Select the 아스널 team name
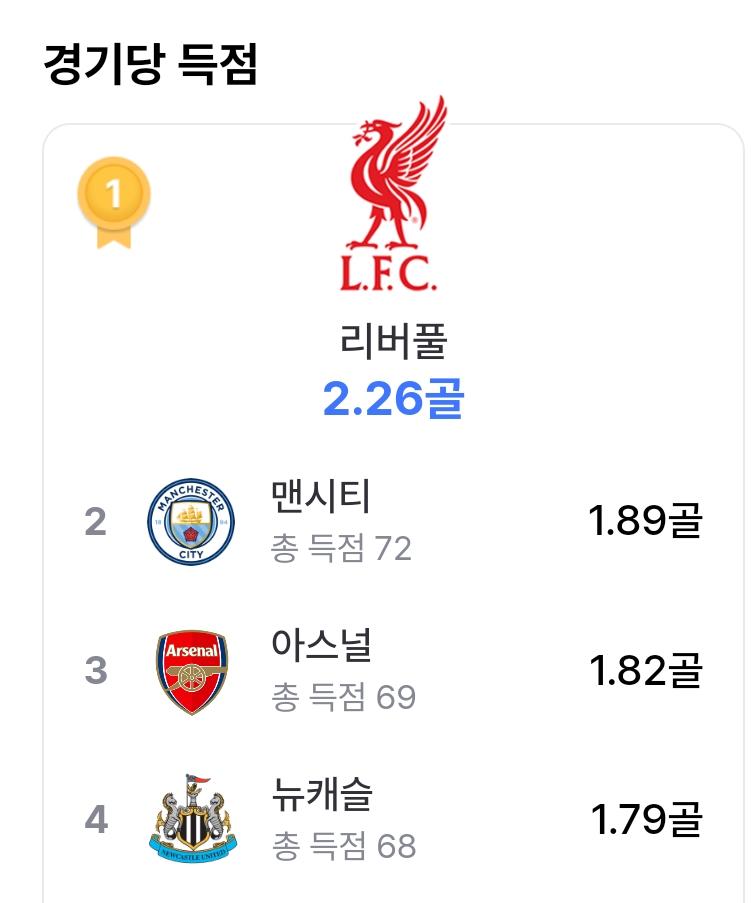 (x=321, y=644)
